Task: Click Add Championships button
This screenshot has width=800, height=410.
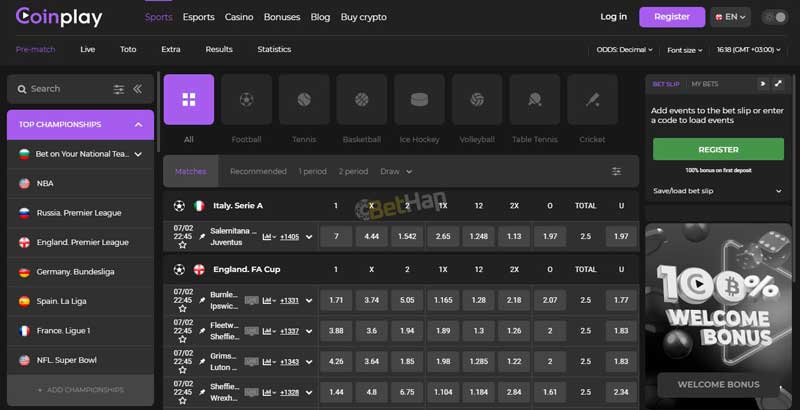Action: pyautogui.click(x=81, y=390)
